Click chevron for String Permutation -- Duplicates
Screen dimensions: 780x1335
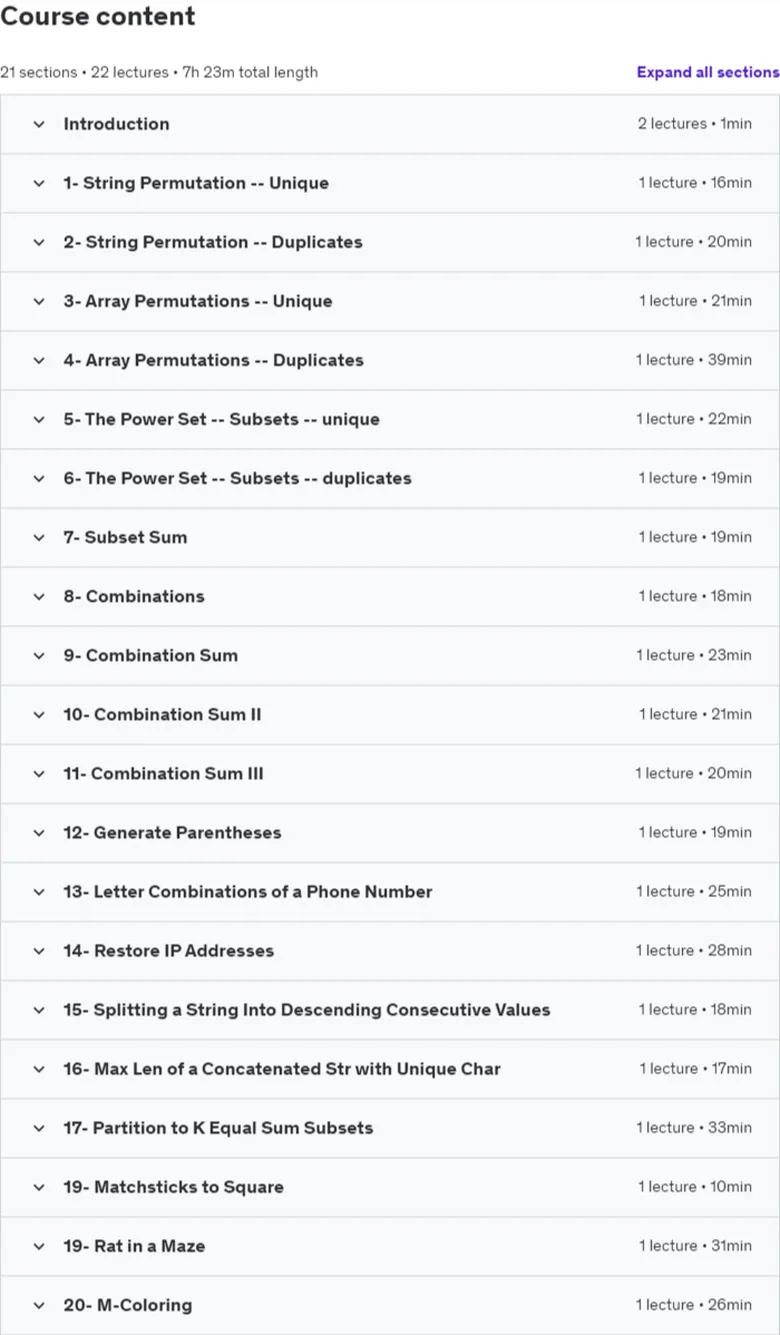[x=39, y=242]
